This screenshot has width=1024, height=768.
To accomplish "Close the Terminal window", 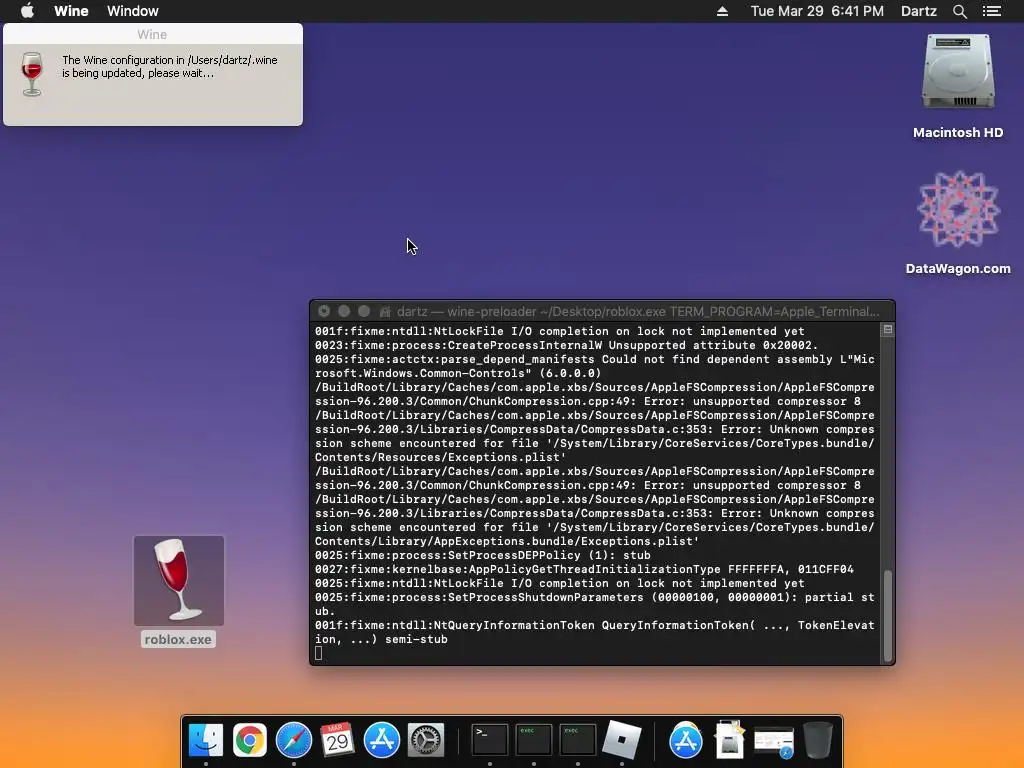I will tap(324, 312).
